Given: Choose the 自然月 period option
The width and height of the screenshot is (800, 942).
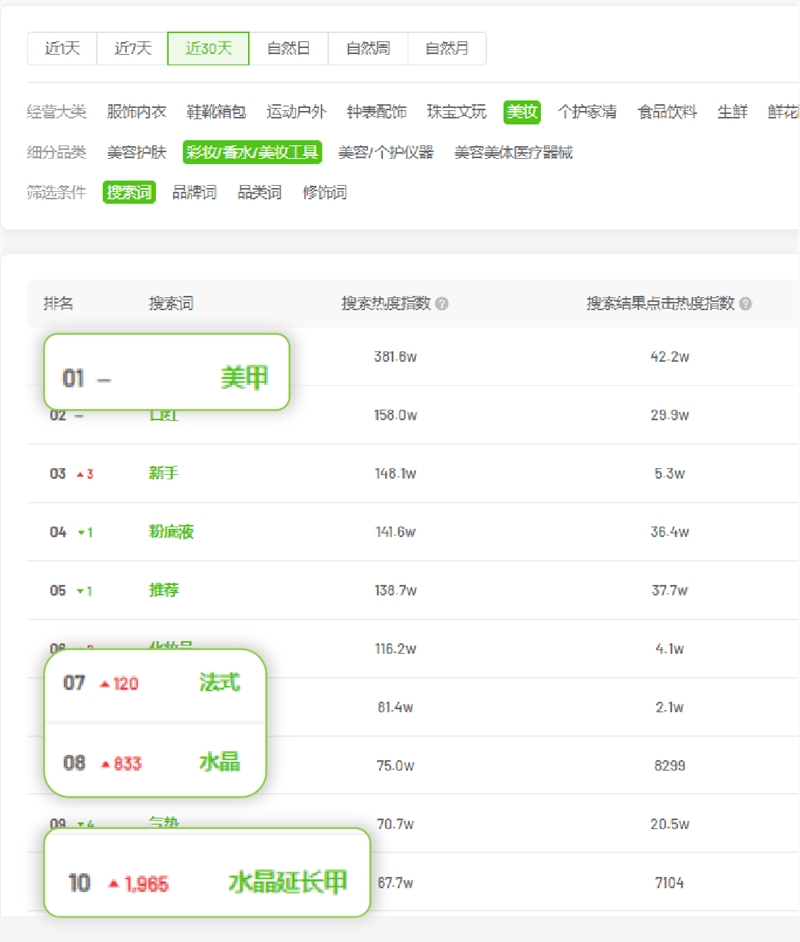Looking at the screenshot, I should coord(447,48).
